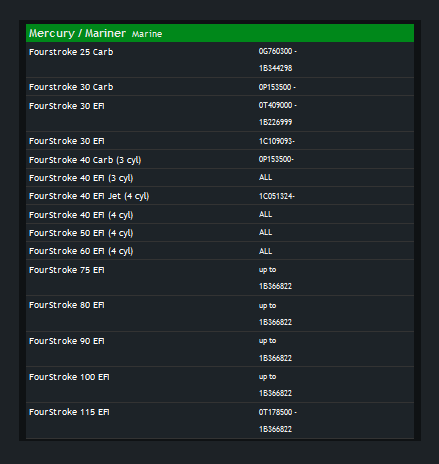Click the FourStroke 75 EFI model name
The width and height of the screenshot is (439, 464).
(x=67, y=270)
